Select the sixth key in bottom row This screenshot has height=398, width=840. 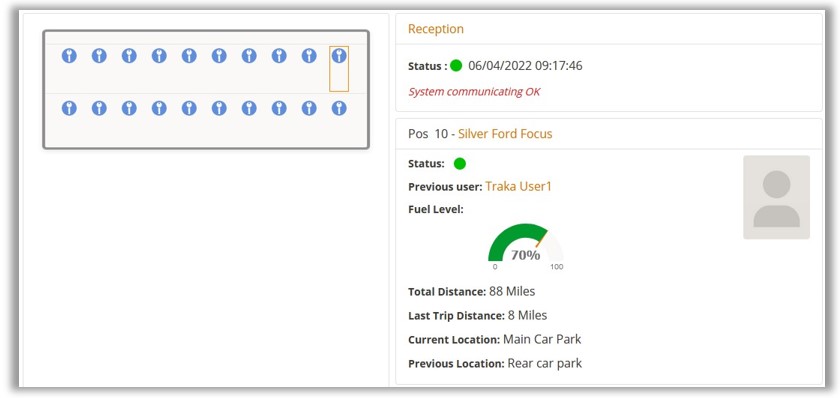click(219, 108)
